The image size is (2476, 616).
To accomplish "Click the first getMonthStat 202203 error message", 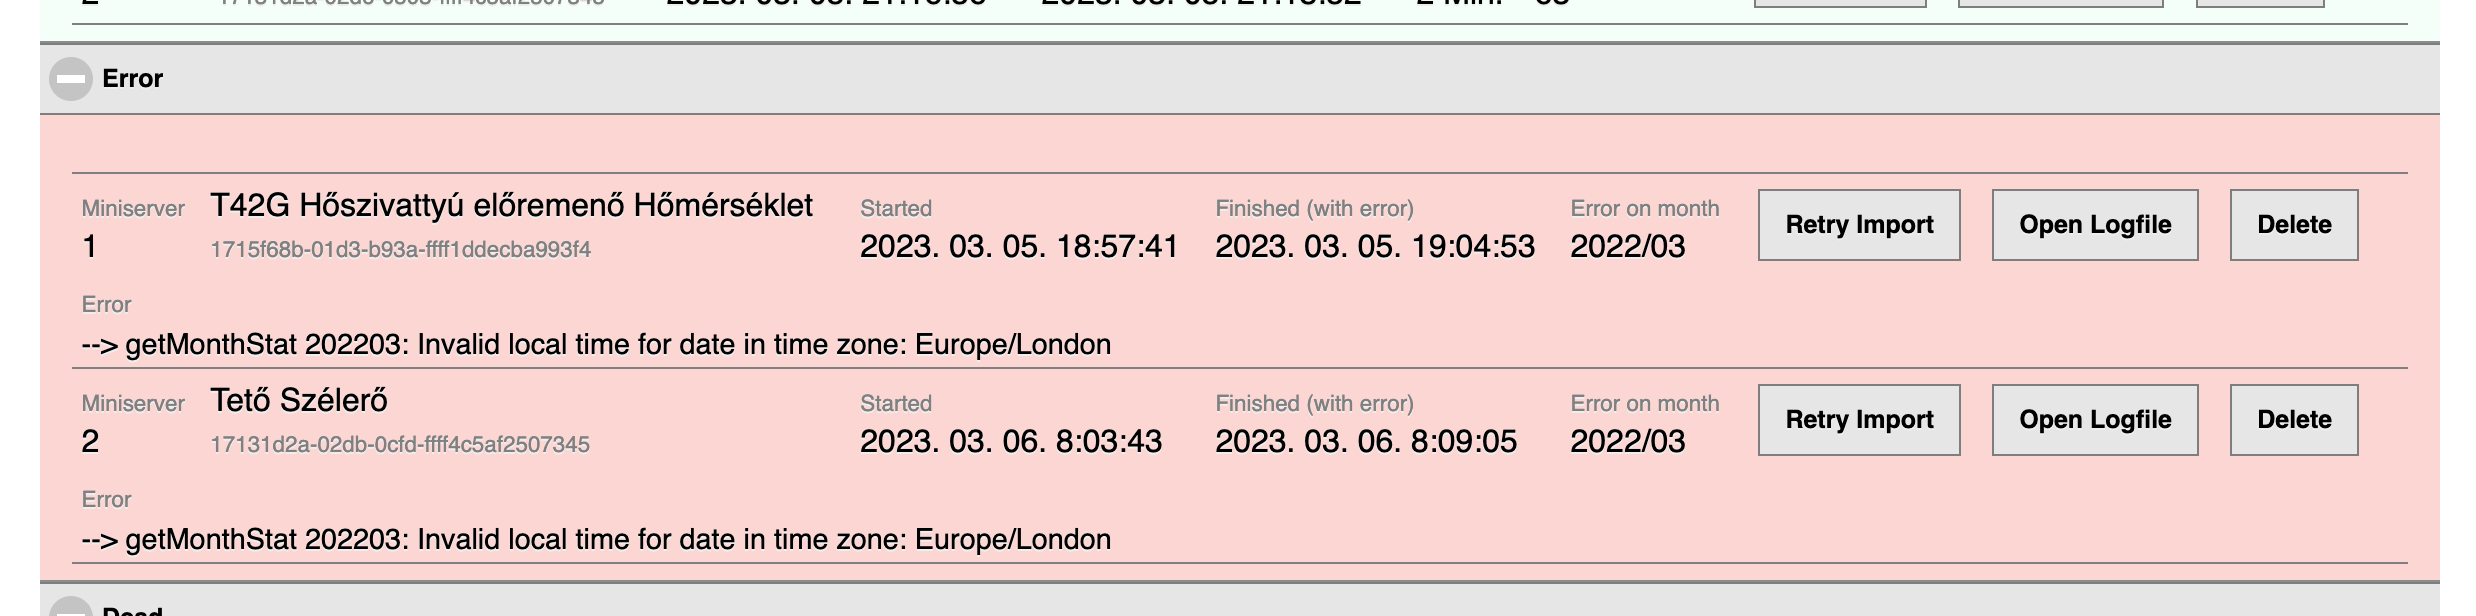I will [x=596, y=345].
